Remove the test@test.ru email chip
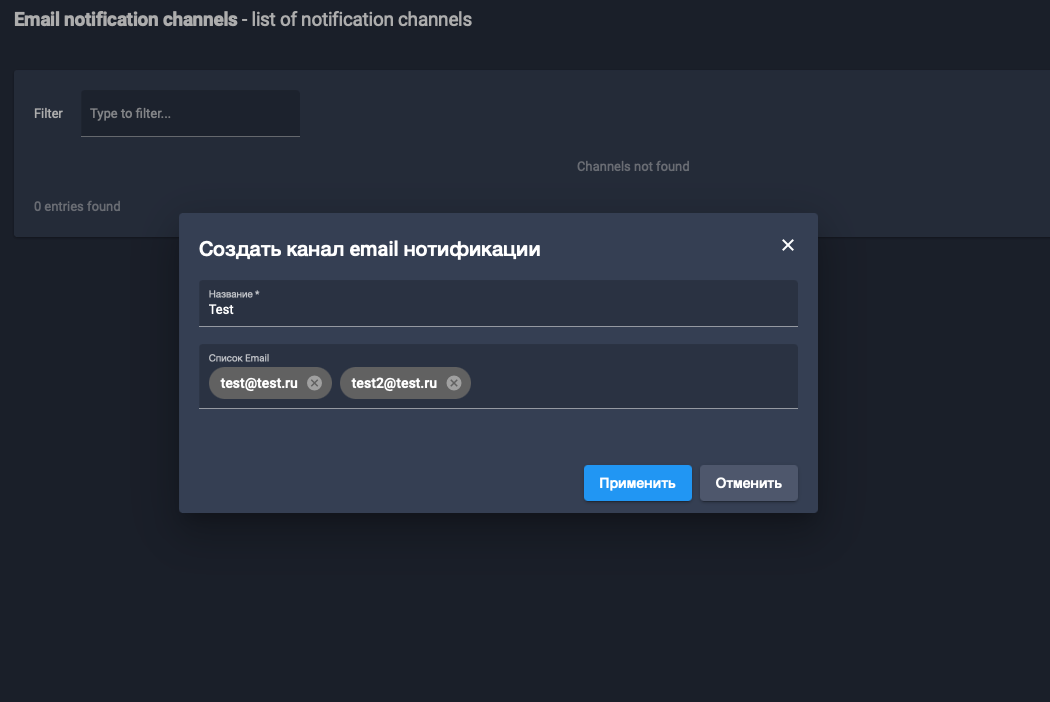Image resolution: width=1050 pixels, height=702 pixels. 314,383
